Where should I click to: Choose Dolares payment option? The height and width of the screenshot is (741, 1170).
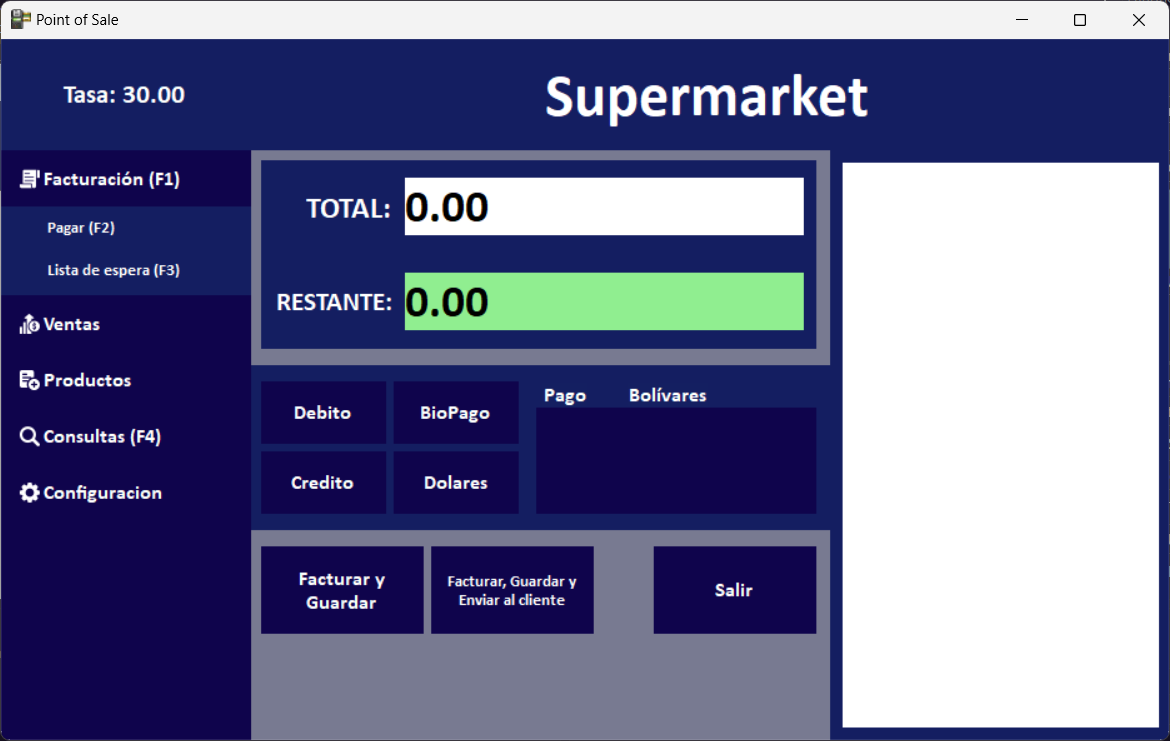click(x=455, y=482)
